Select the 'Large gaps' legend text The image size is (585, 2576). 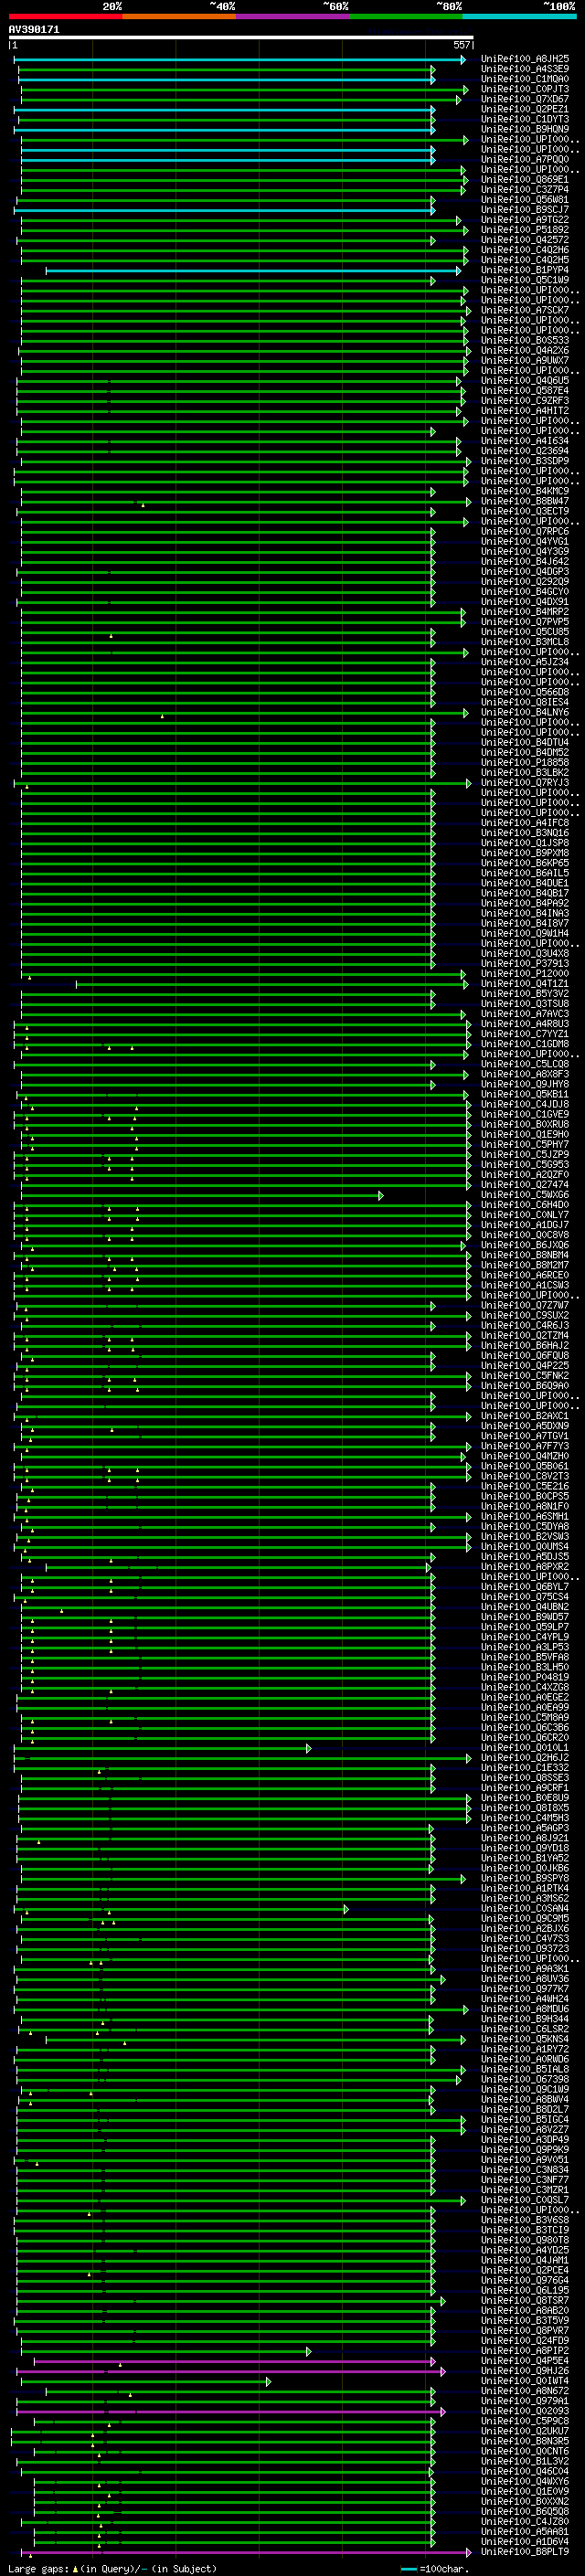pos(39,2568)
